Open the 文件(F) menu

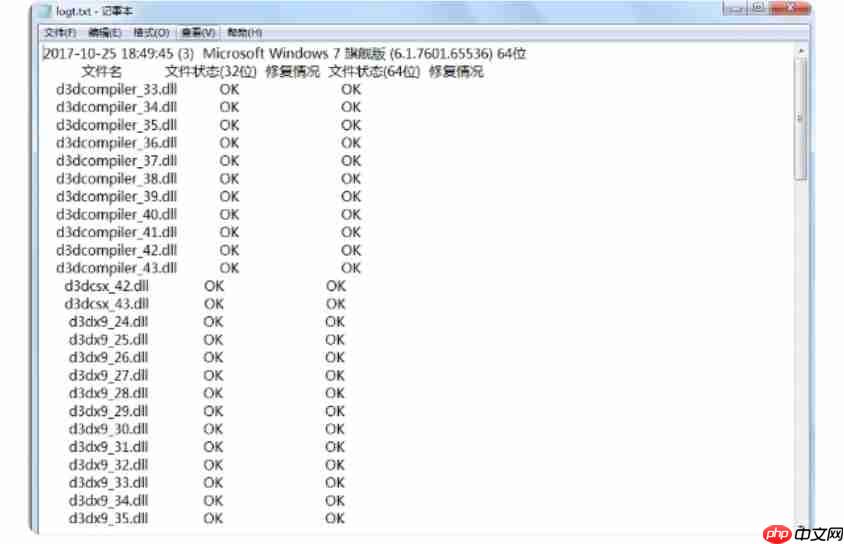click(60, 33)
